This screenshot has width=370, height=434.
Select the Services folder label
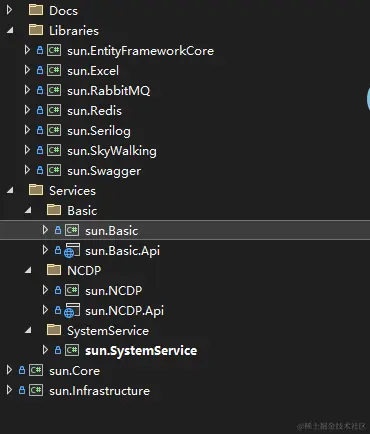tap(72, 191)
